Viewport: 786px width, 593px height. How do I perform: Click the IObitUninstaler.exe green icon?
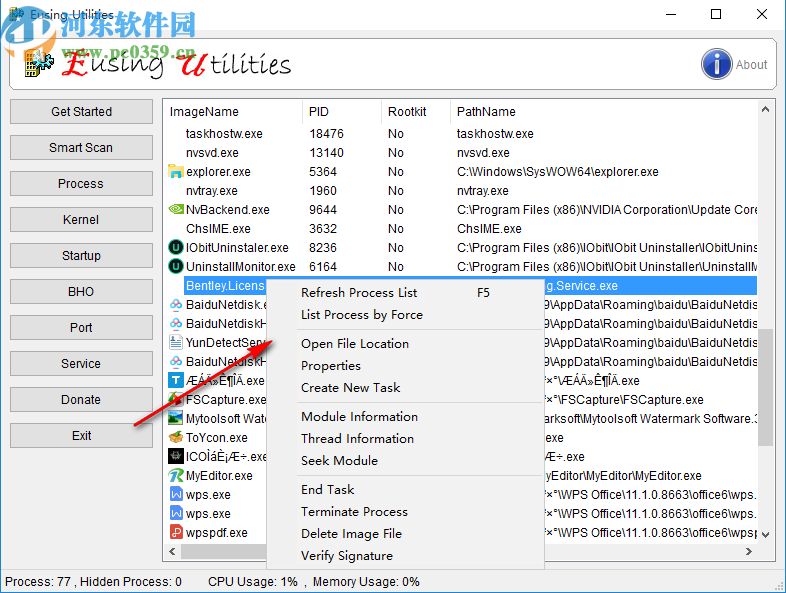[175, 247]
